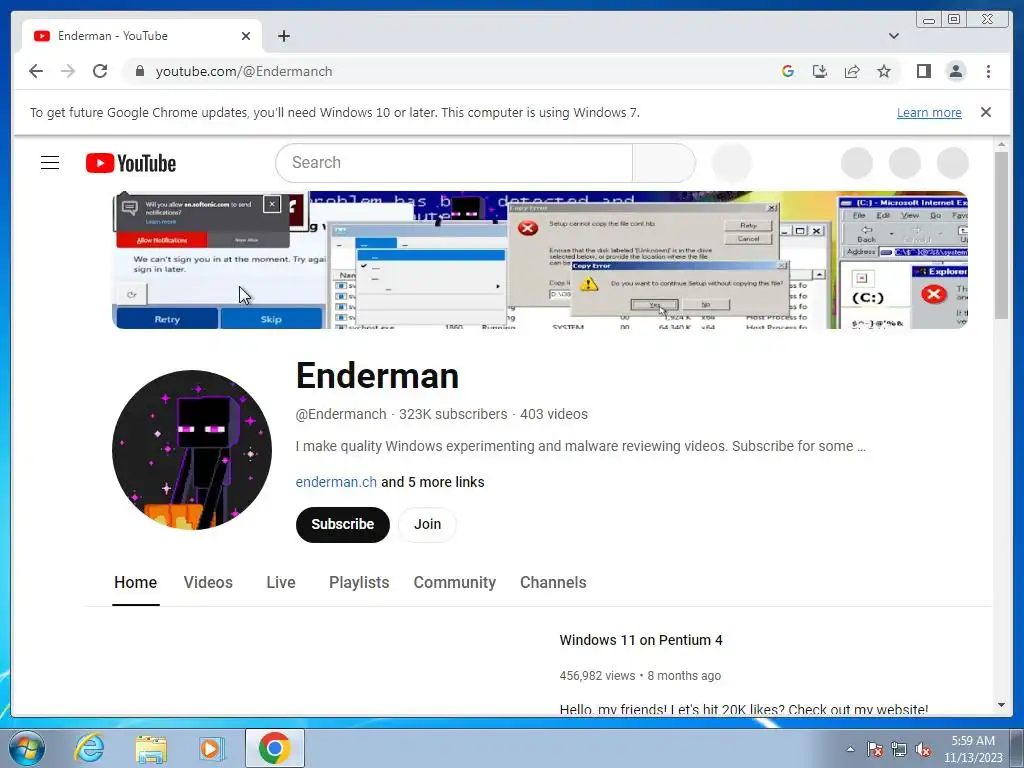Expand the tab search chevron
1024x768 pixels.
point(893,36)
